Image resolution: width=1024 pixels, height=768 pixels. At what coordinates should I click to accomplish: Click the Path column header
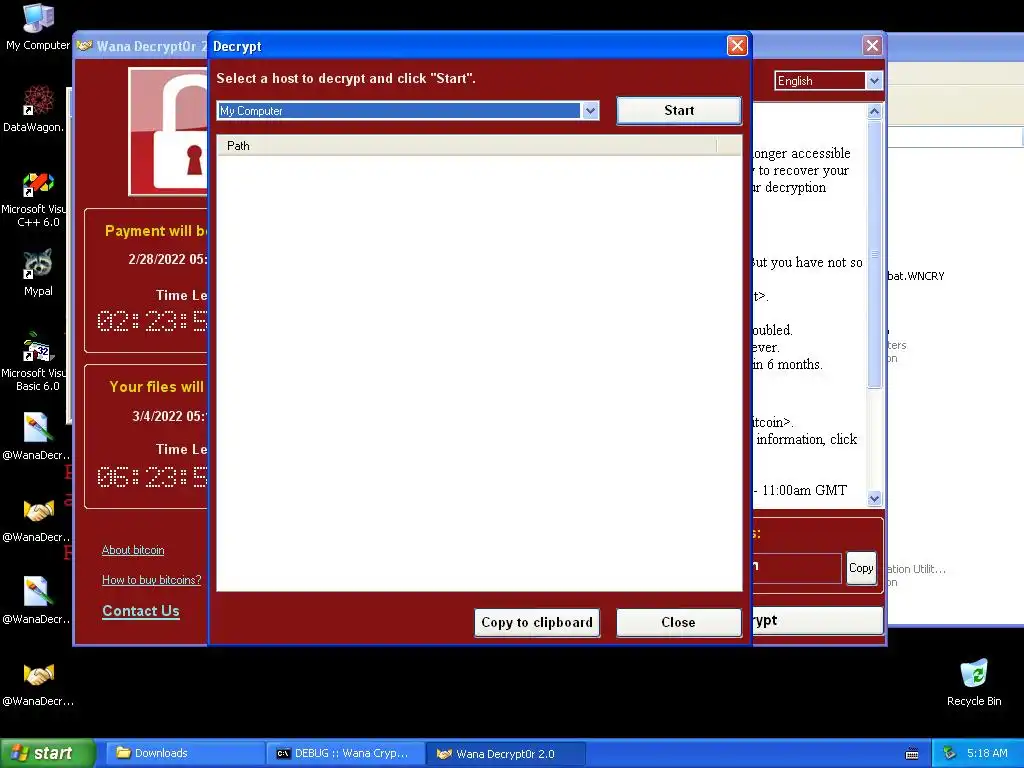pyautogui.click(x=466, y=146)
